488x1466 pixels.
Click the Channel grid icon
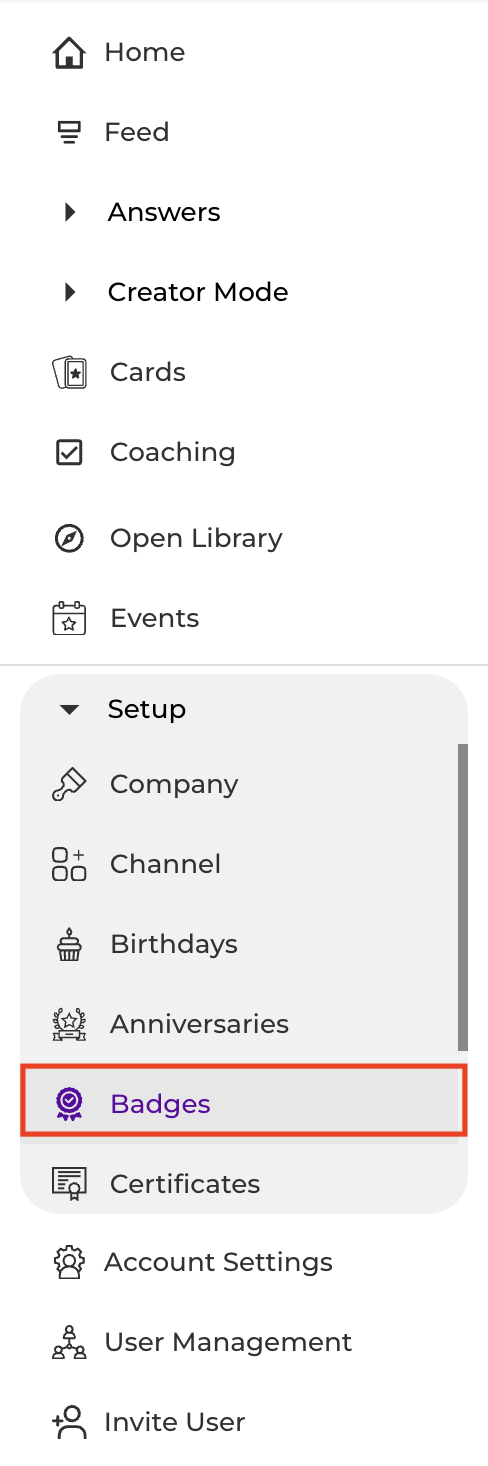[x=69, y=864]
